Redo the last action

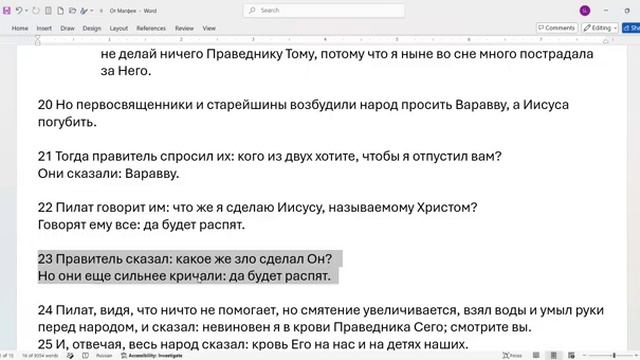pyautogui.click(x=36, y=11)
